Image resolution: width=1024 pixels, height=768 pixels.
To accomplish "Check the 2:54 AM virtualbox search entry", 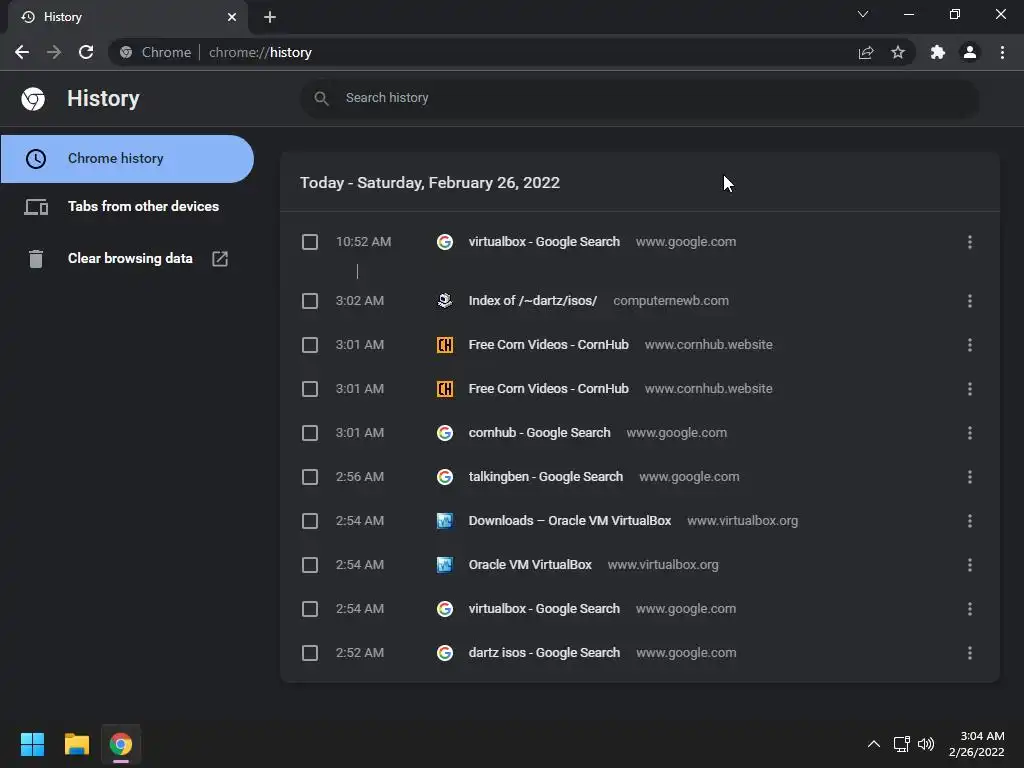I will pyautogui.click(x=310, y=609).
